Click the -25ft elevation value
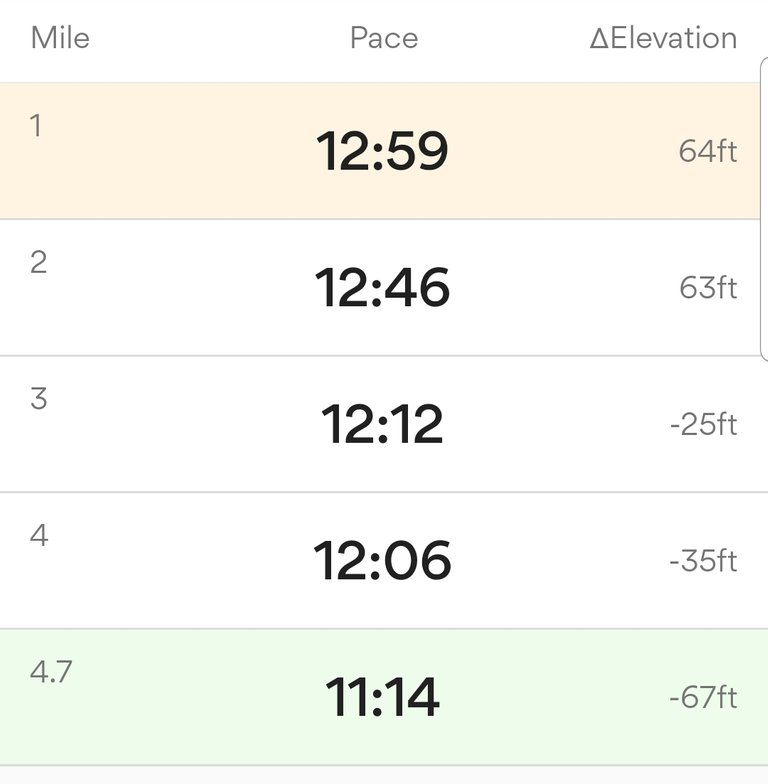Viewport: 768px width, 784px height. pyautogui.click(x=704, y=424)
